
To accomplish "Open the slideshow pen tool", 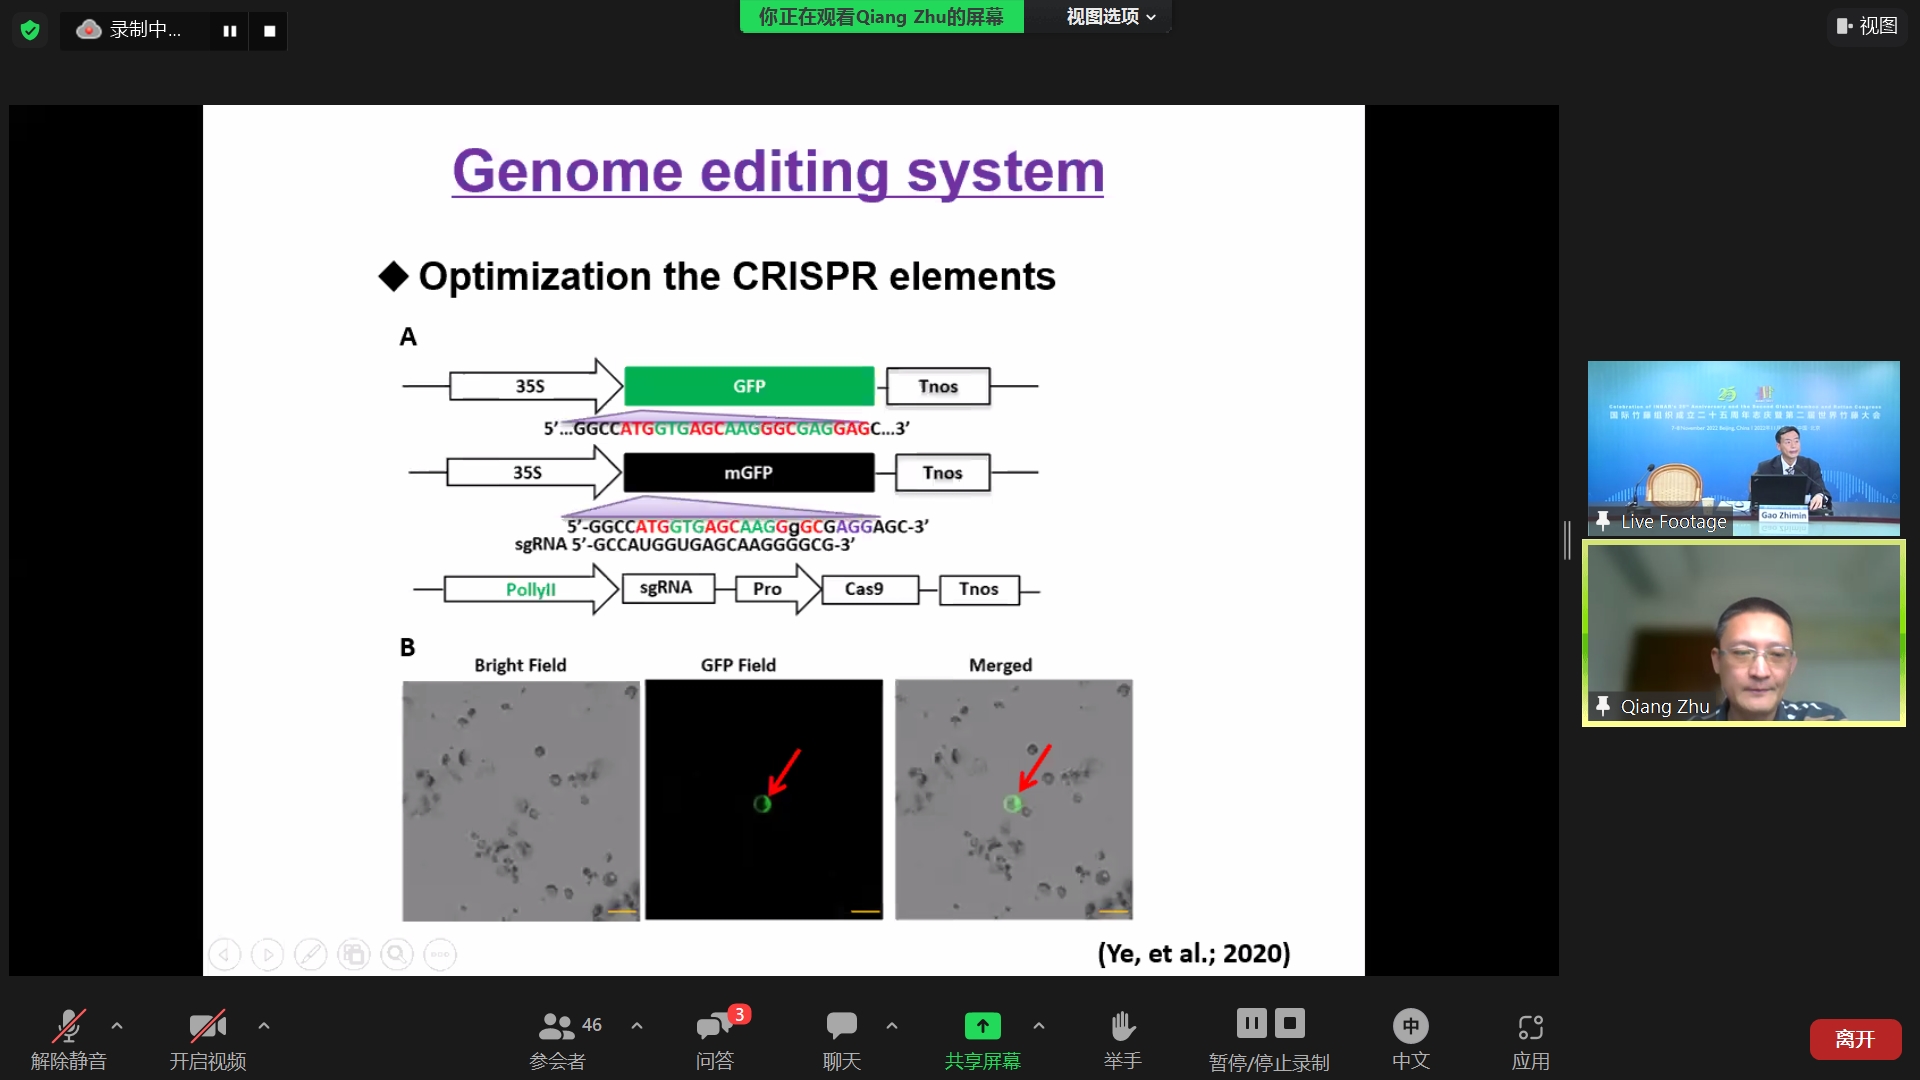I will 311,954.
